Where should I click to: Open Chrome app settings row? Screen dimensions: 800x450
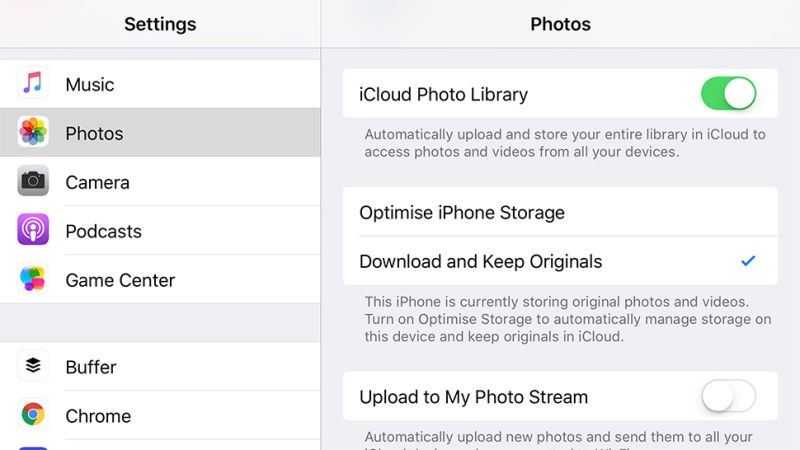[x=98, y=416]
